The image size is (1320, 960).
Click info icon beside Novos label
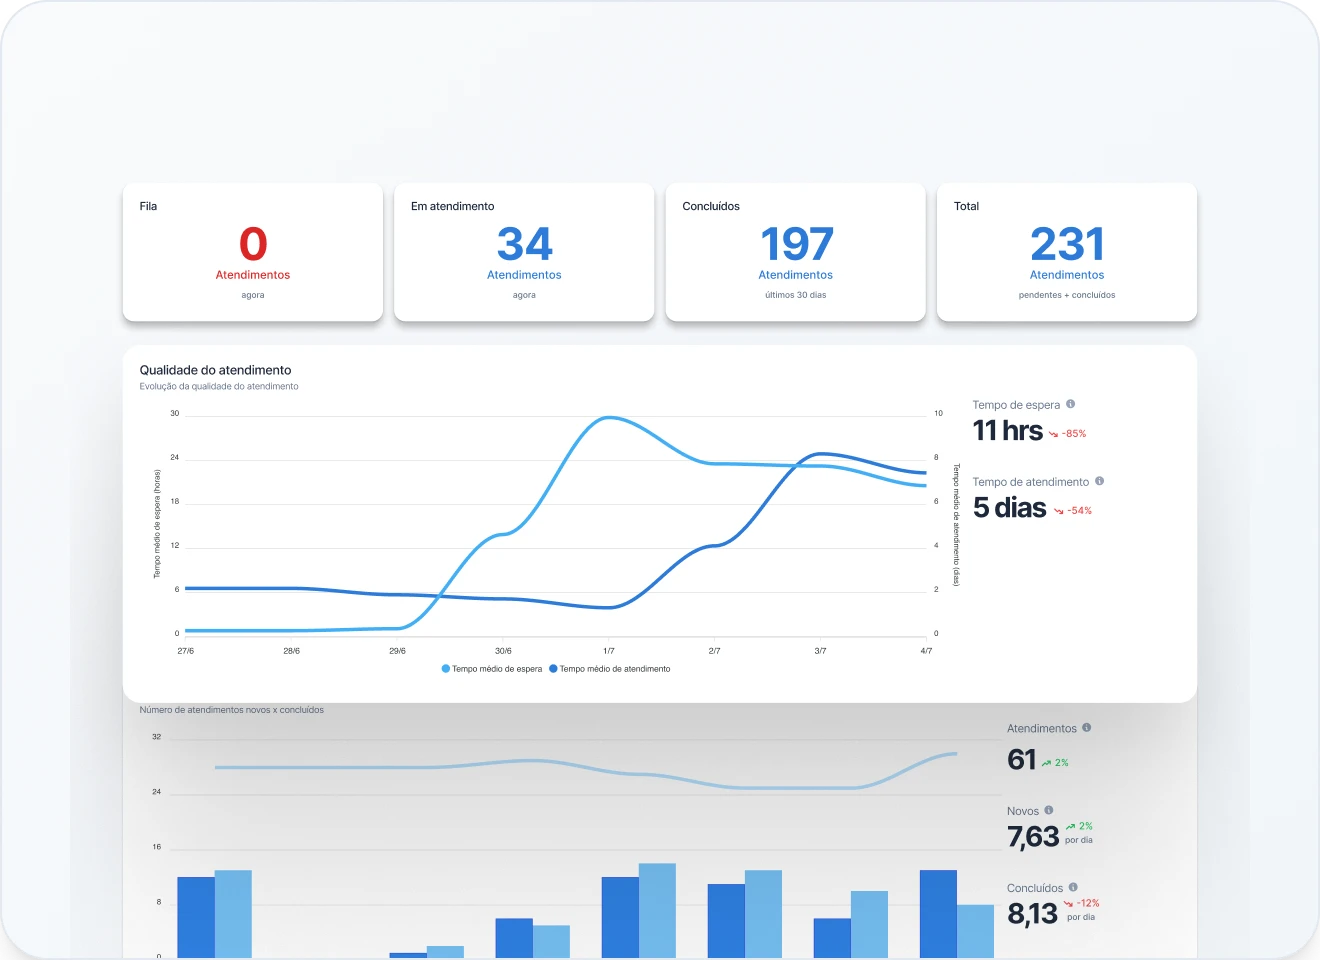1049,810
